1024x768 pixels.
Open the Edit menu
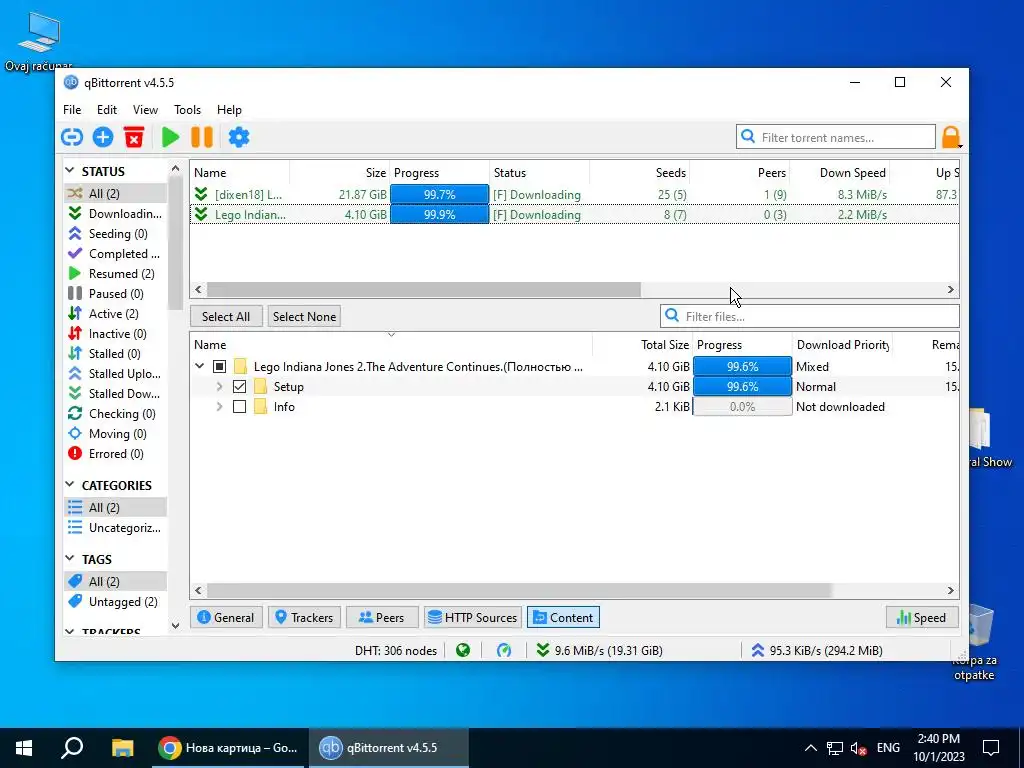point(106,110)
